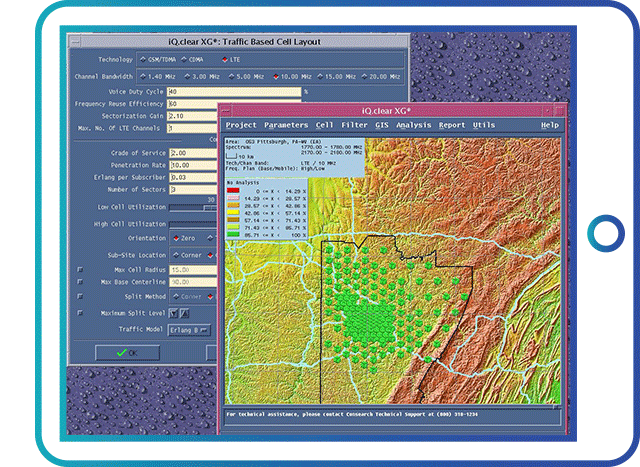Screen dimensions: 640x467
Task: Open window menu of Traffic Based Cell Layout
Action: [x=74, y=41]
